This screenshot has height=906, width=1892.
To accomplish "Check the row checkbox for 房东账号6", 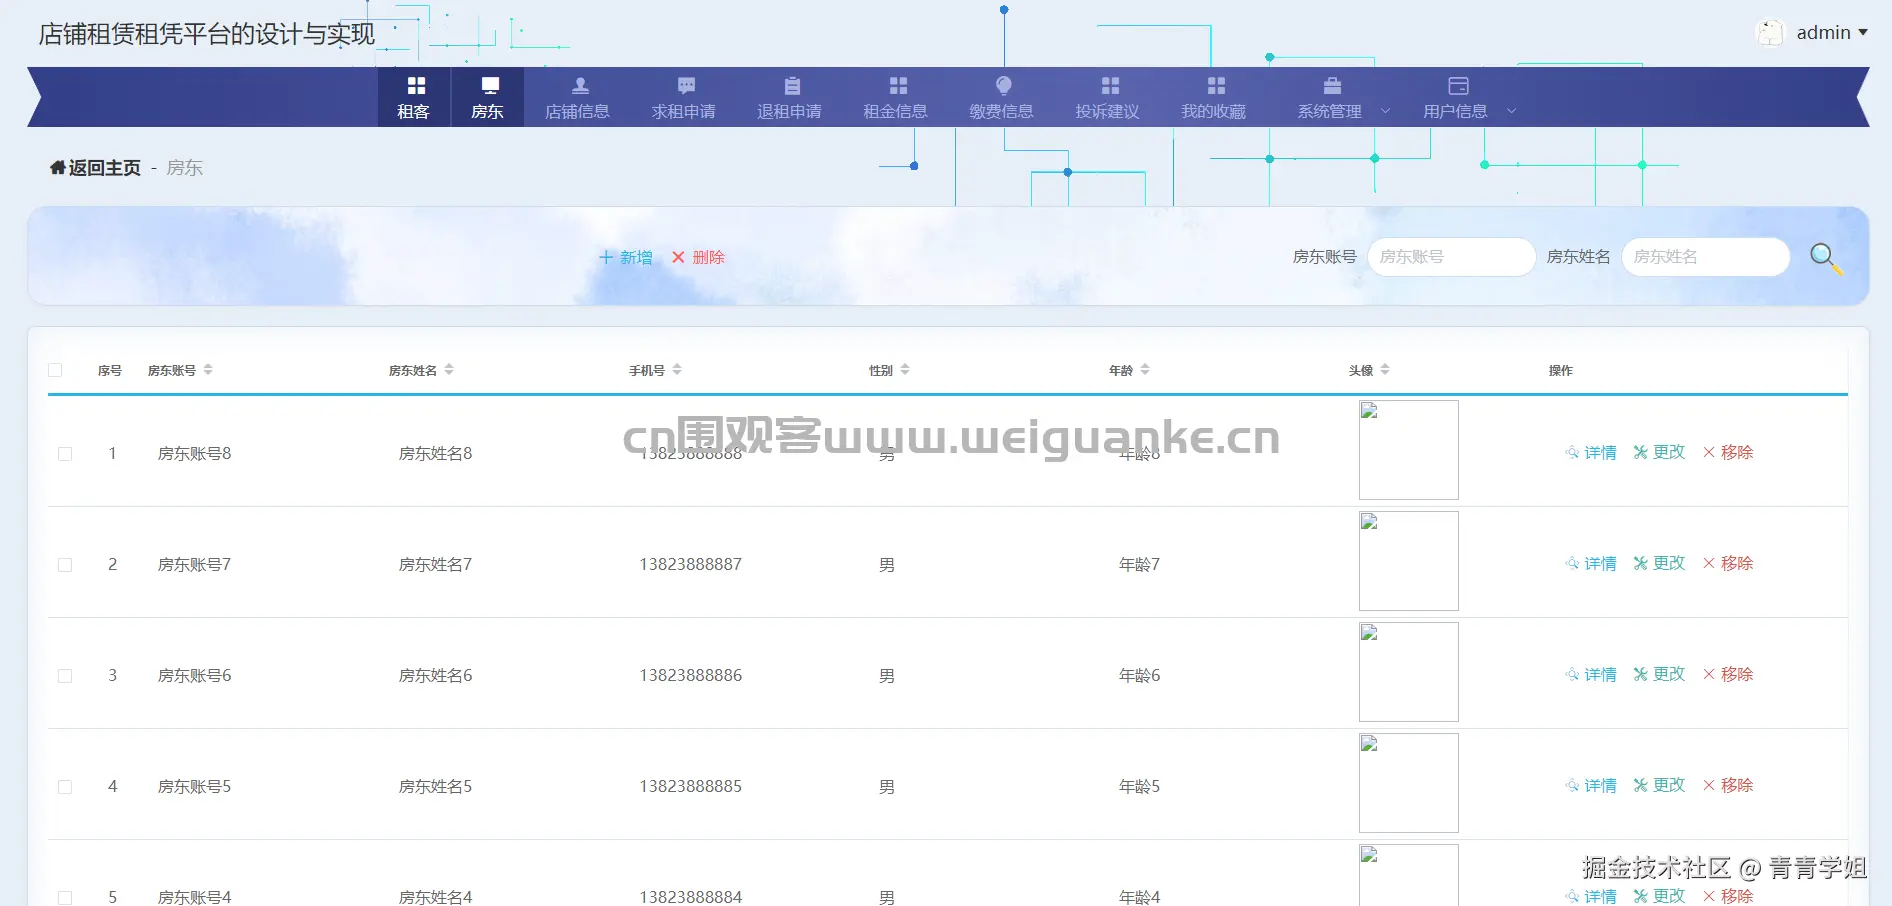I will (x=65, y=676).
